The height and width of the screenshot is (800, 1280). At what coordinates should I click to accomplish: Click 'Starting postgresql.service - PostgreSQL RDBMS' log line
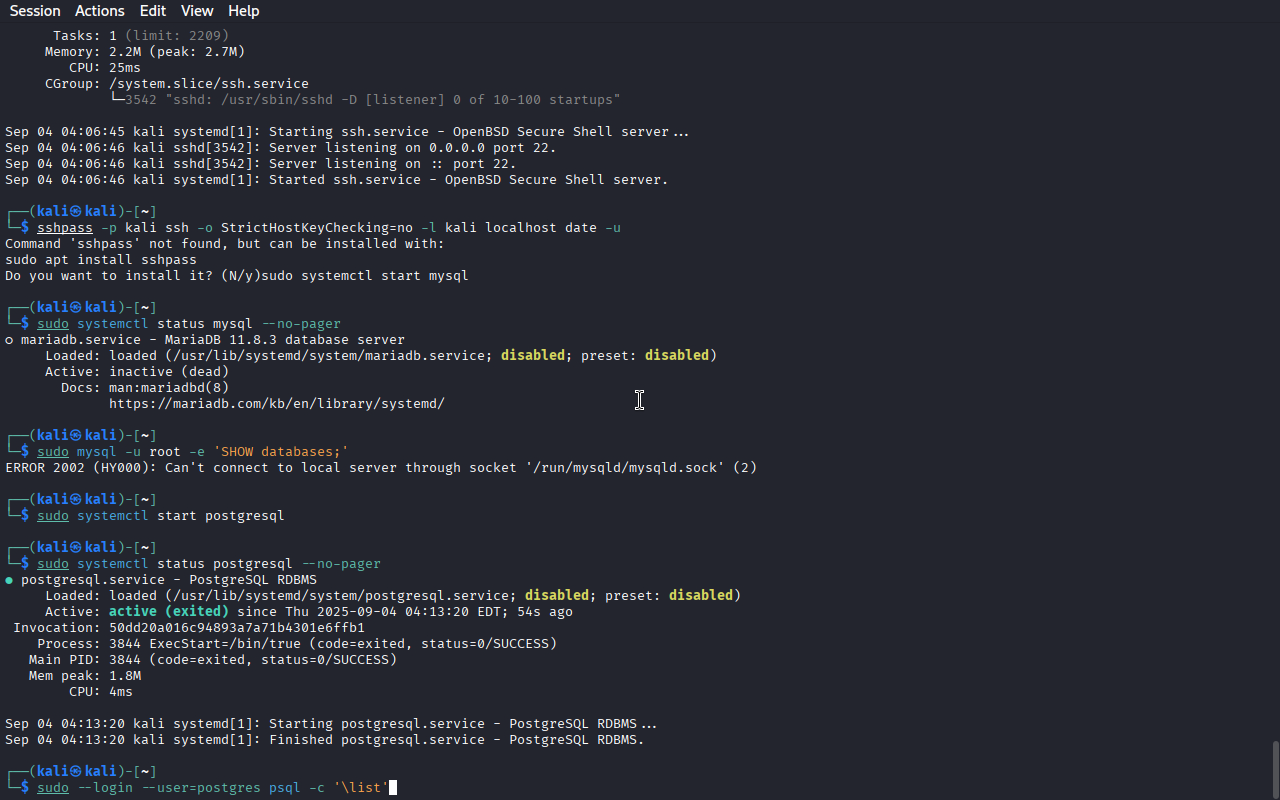[331, 724]
